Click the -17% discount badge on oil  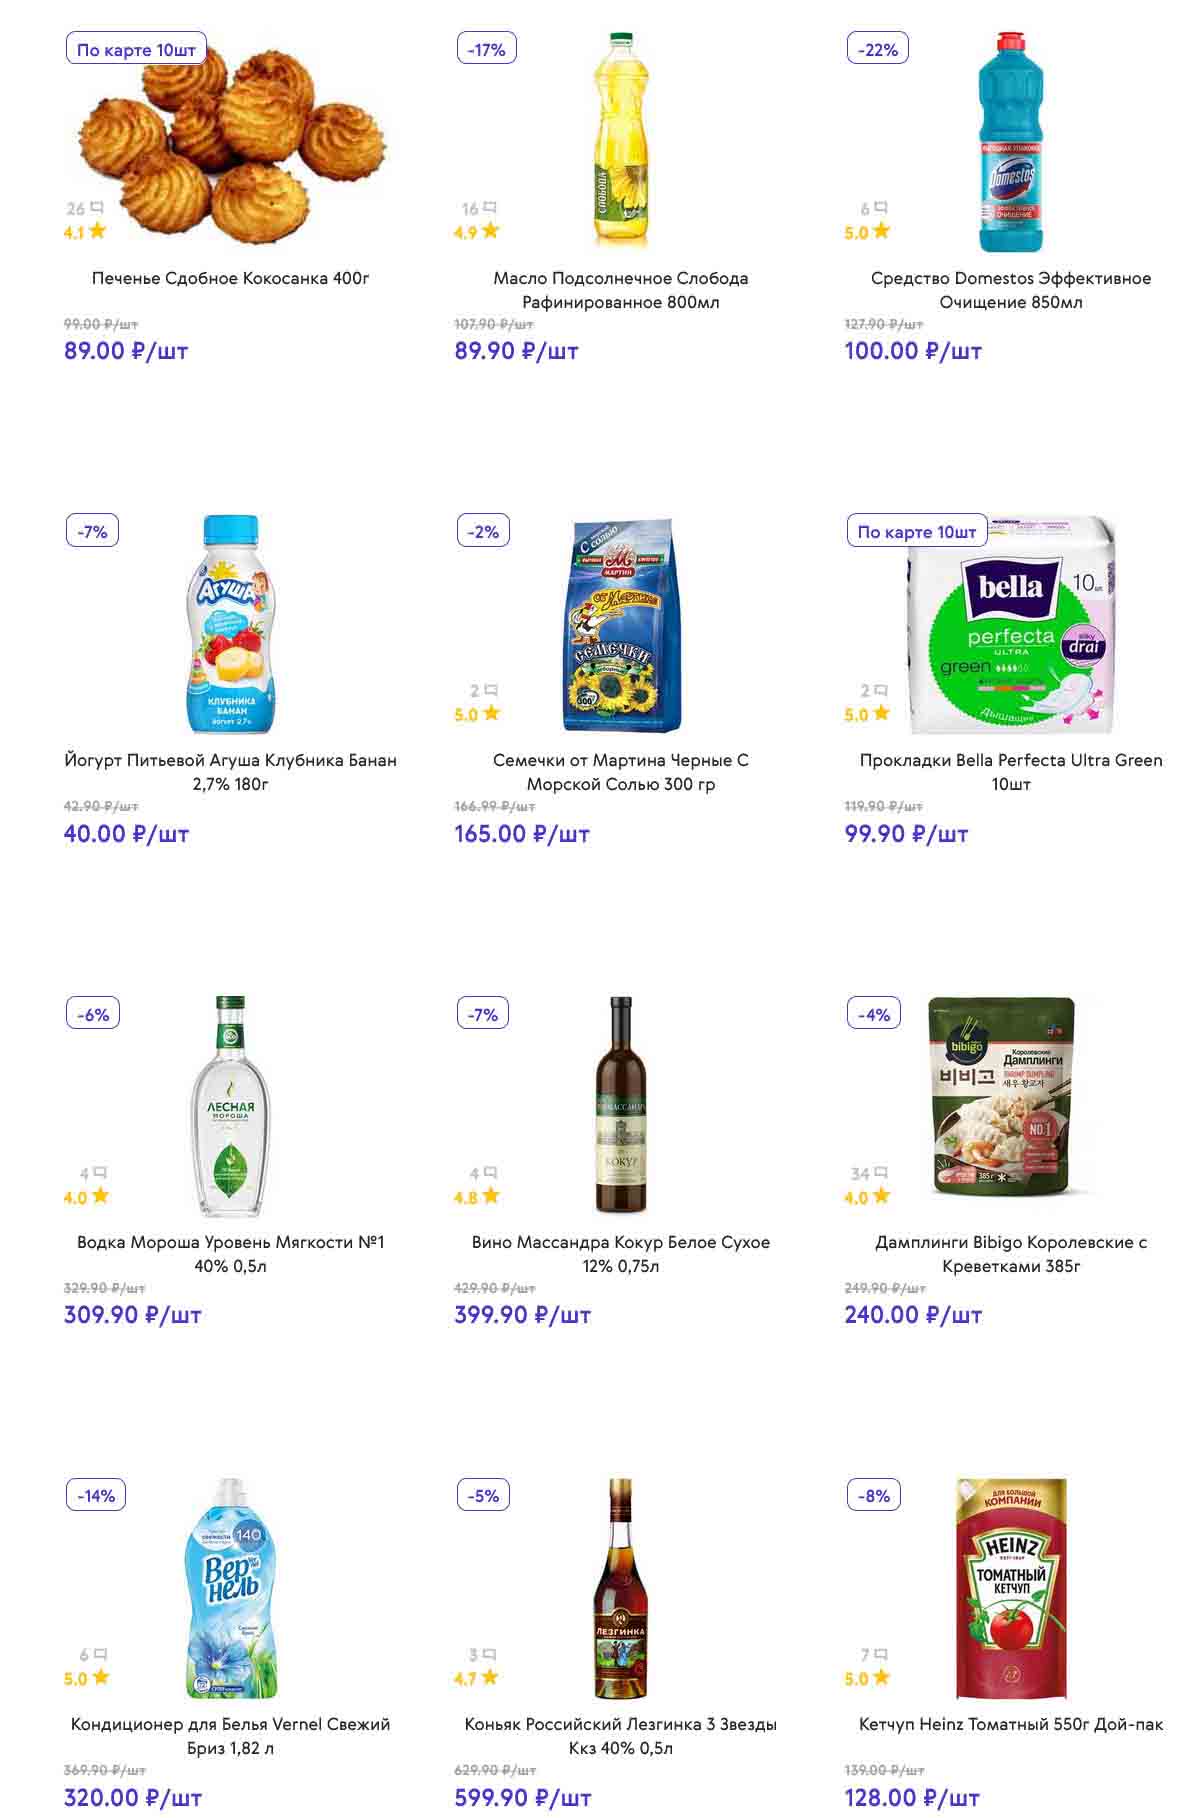[486, 49]
